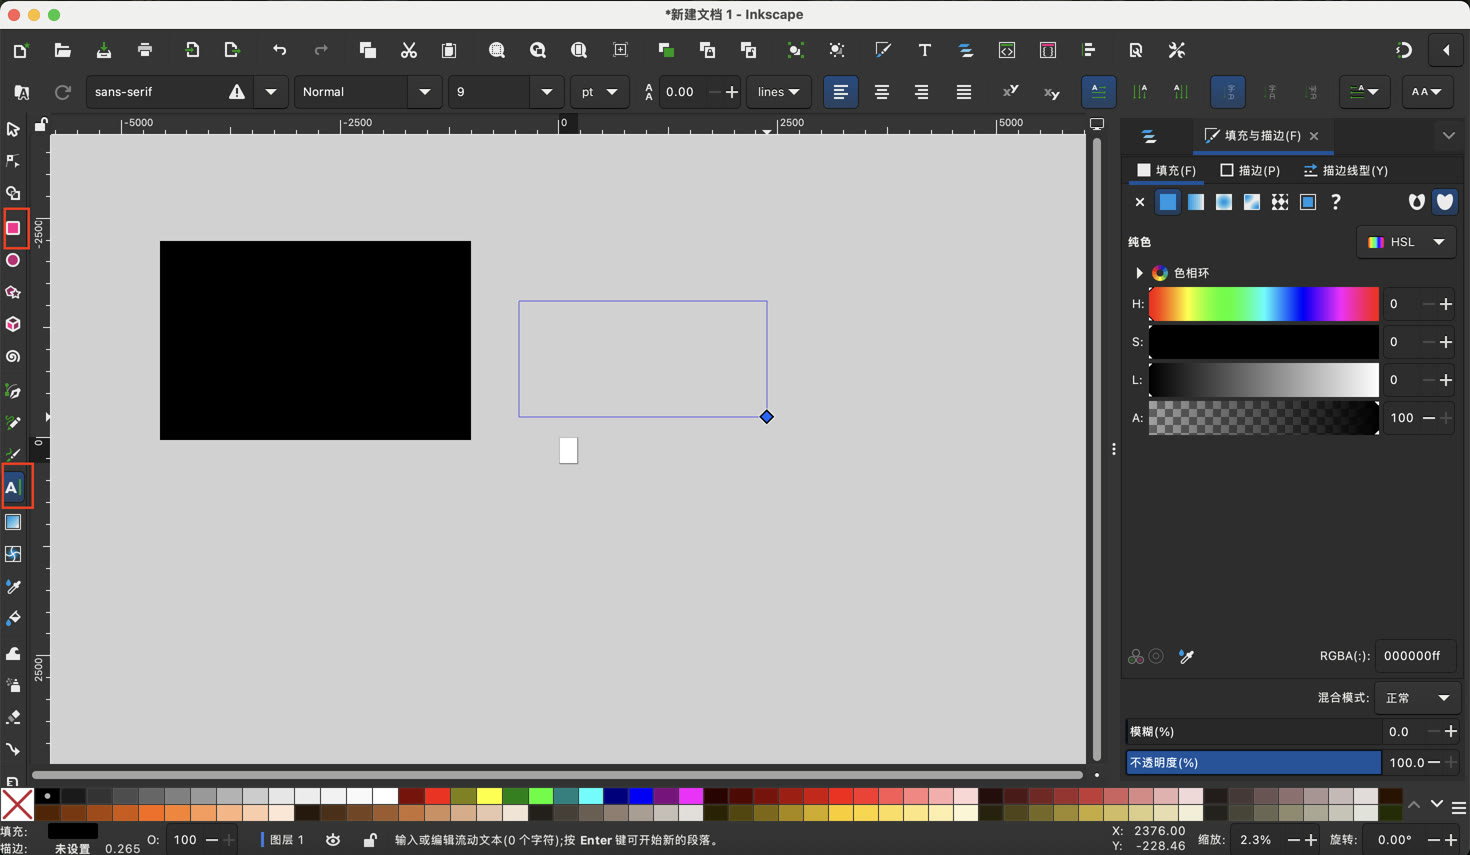The width and height of the screenshot is (1470, 855).
Task: Select the Rectangle tool
Action: pyautogui.click(x=15, y=229)
